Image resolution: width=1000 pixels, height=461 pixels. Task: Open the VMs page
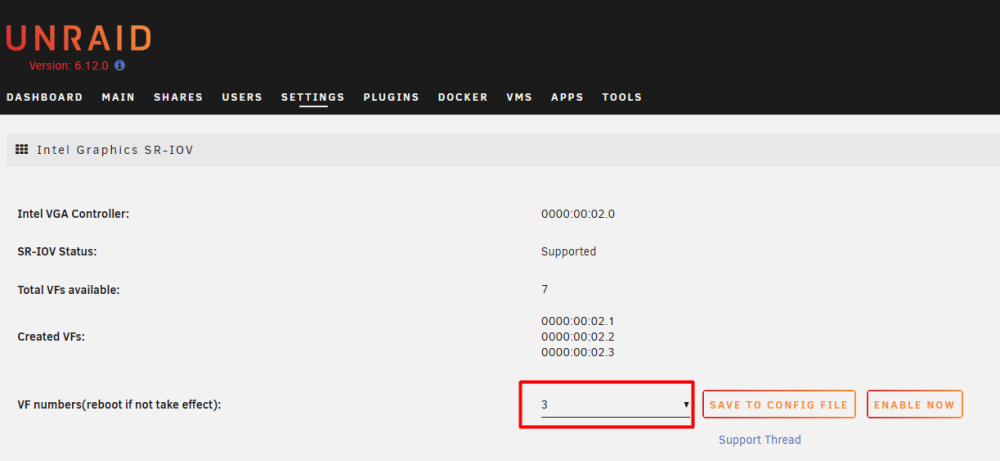519,98
